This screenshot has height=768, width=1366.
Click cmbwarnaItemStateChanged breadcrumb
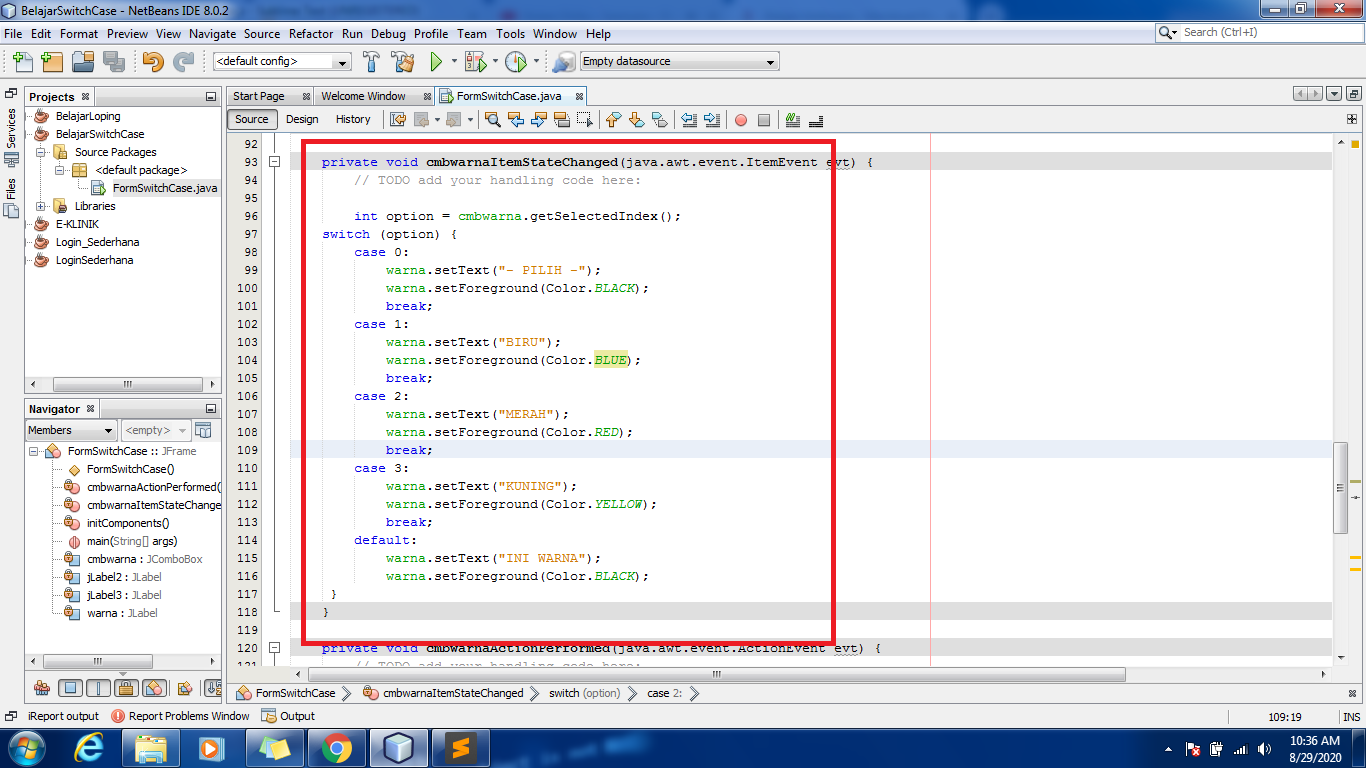[x=444, y=693]
